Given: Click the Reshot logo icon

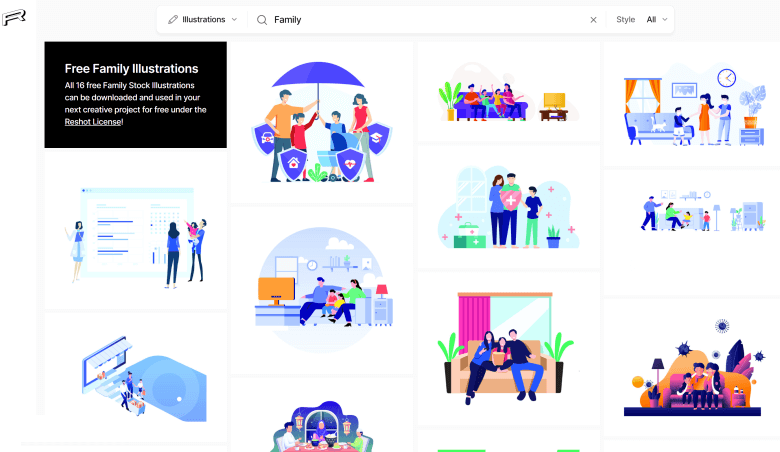Looking at the screenshot, I should tap(14, 17).
